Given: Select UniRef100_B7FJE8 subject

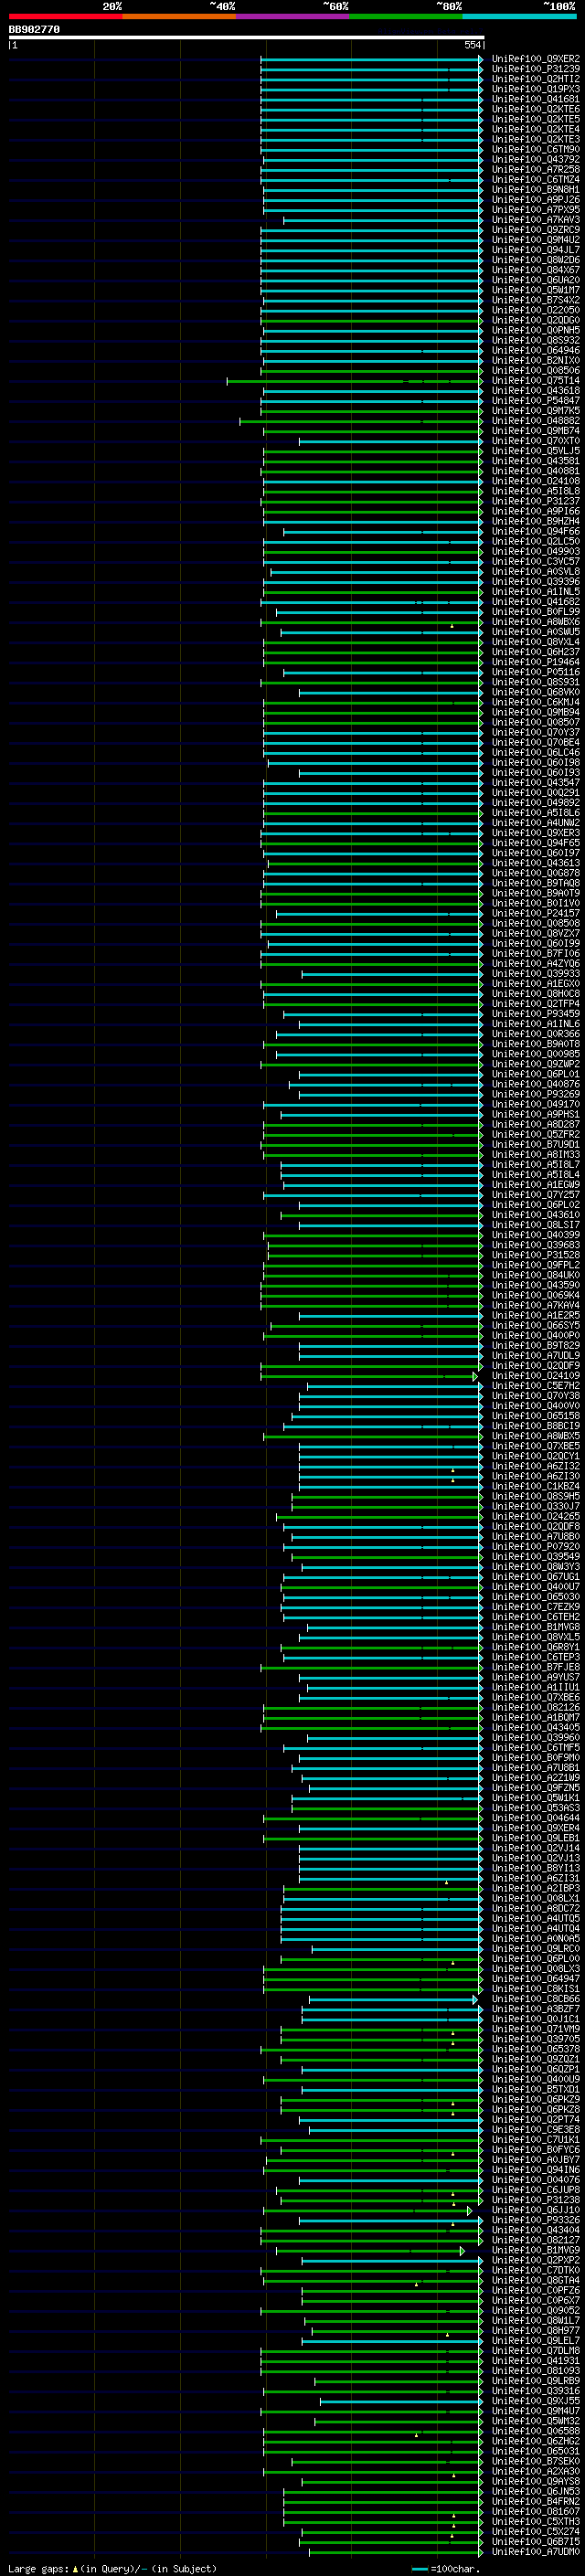Looking at the screenshot, I should pos(535,1668).
